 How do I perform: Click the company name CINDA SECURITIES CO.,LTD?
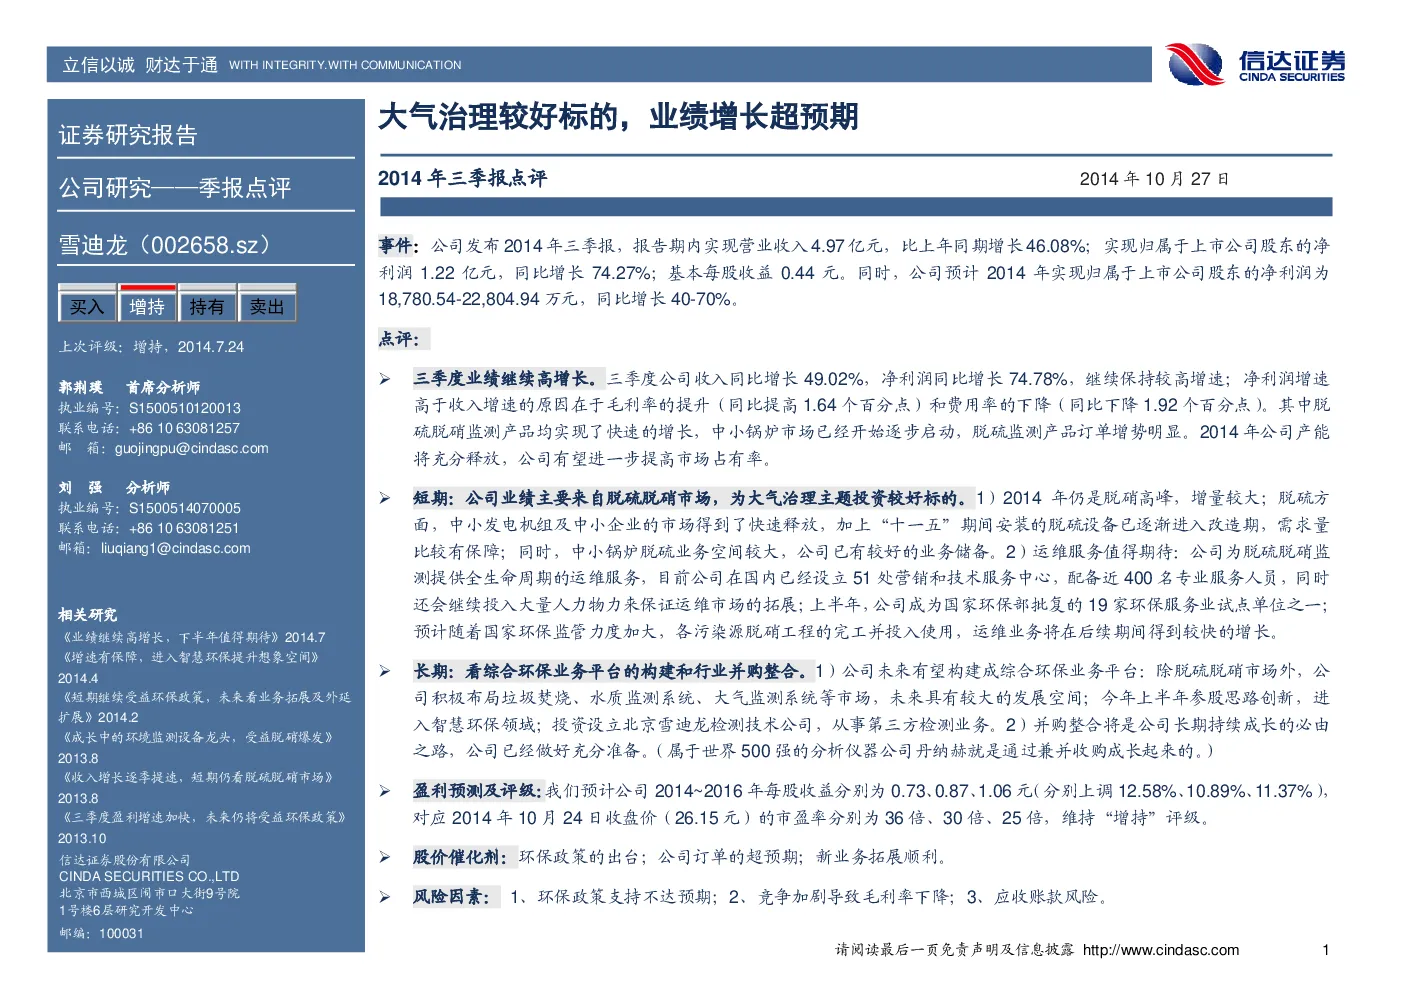pyautogui.click(x=149, y=876)
